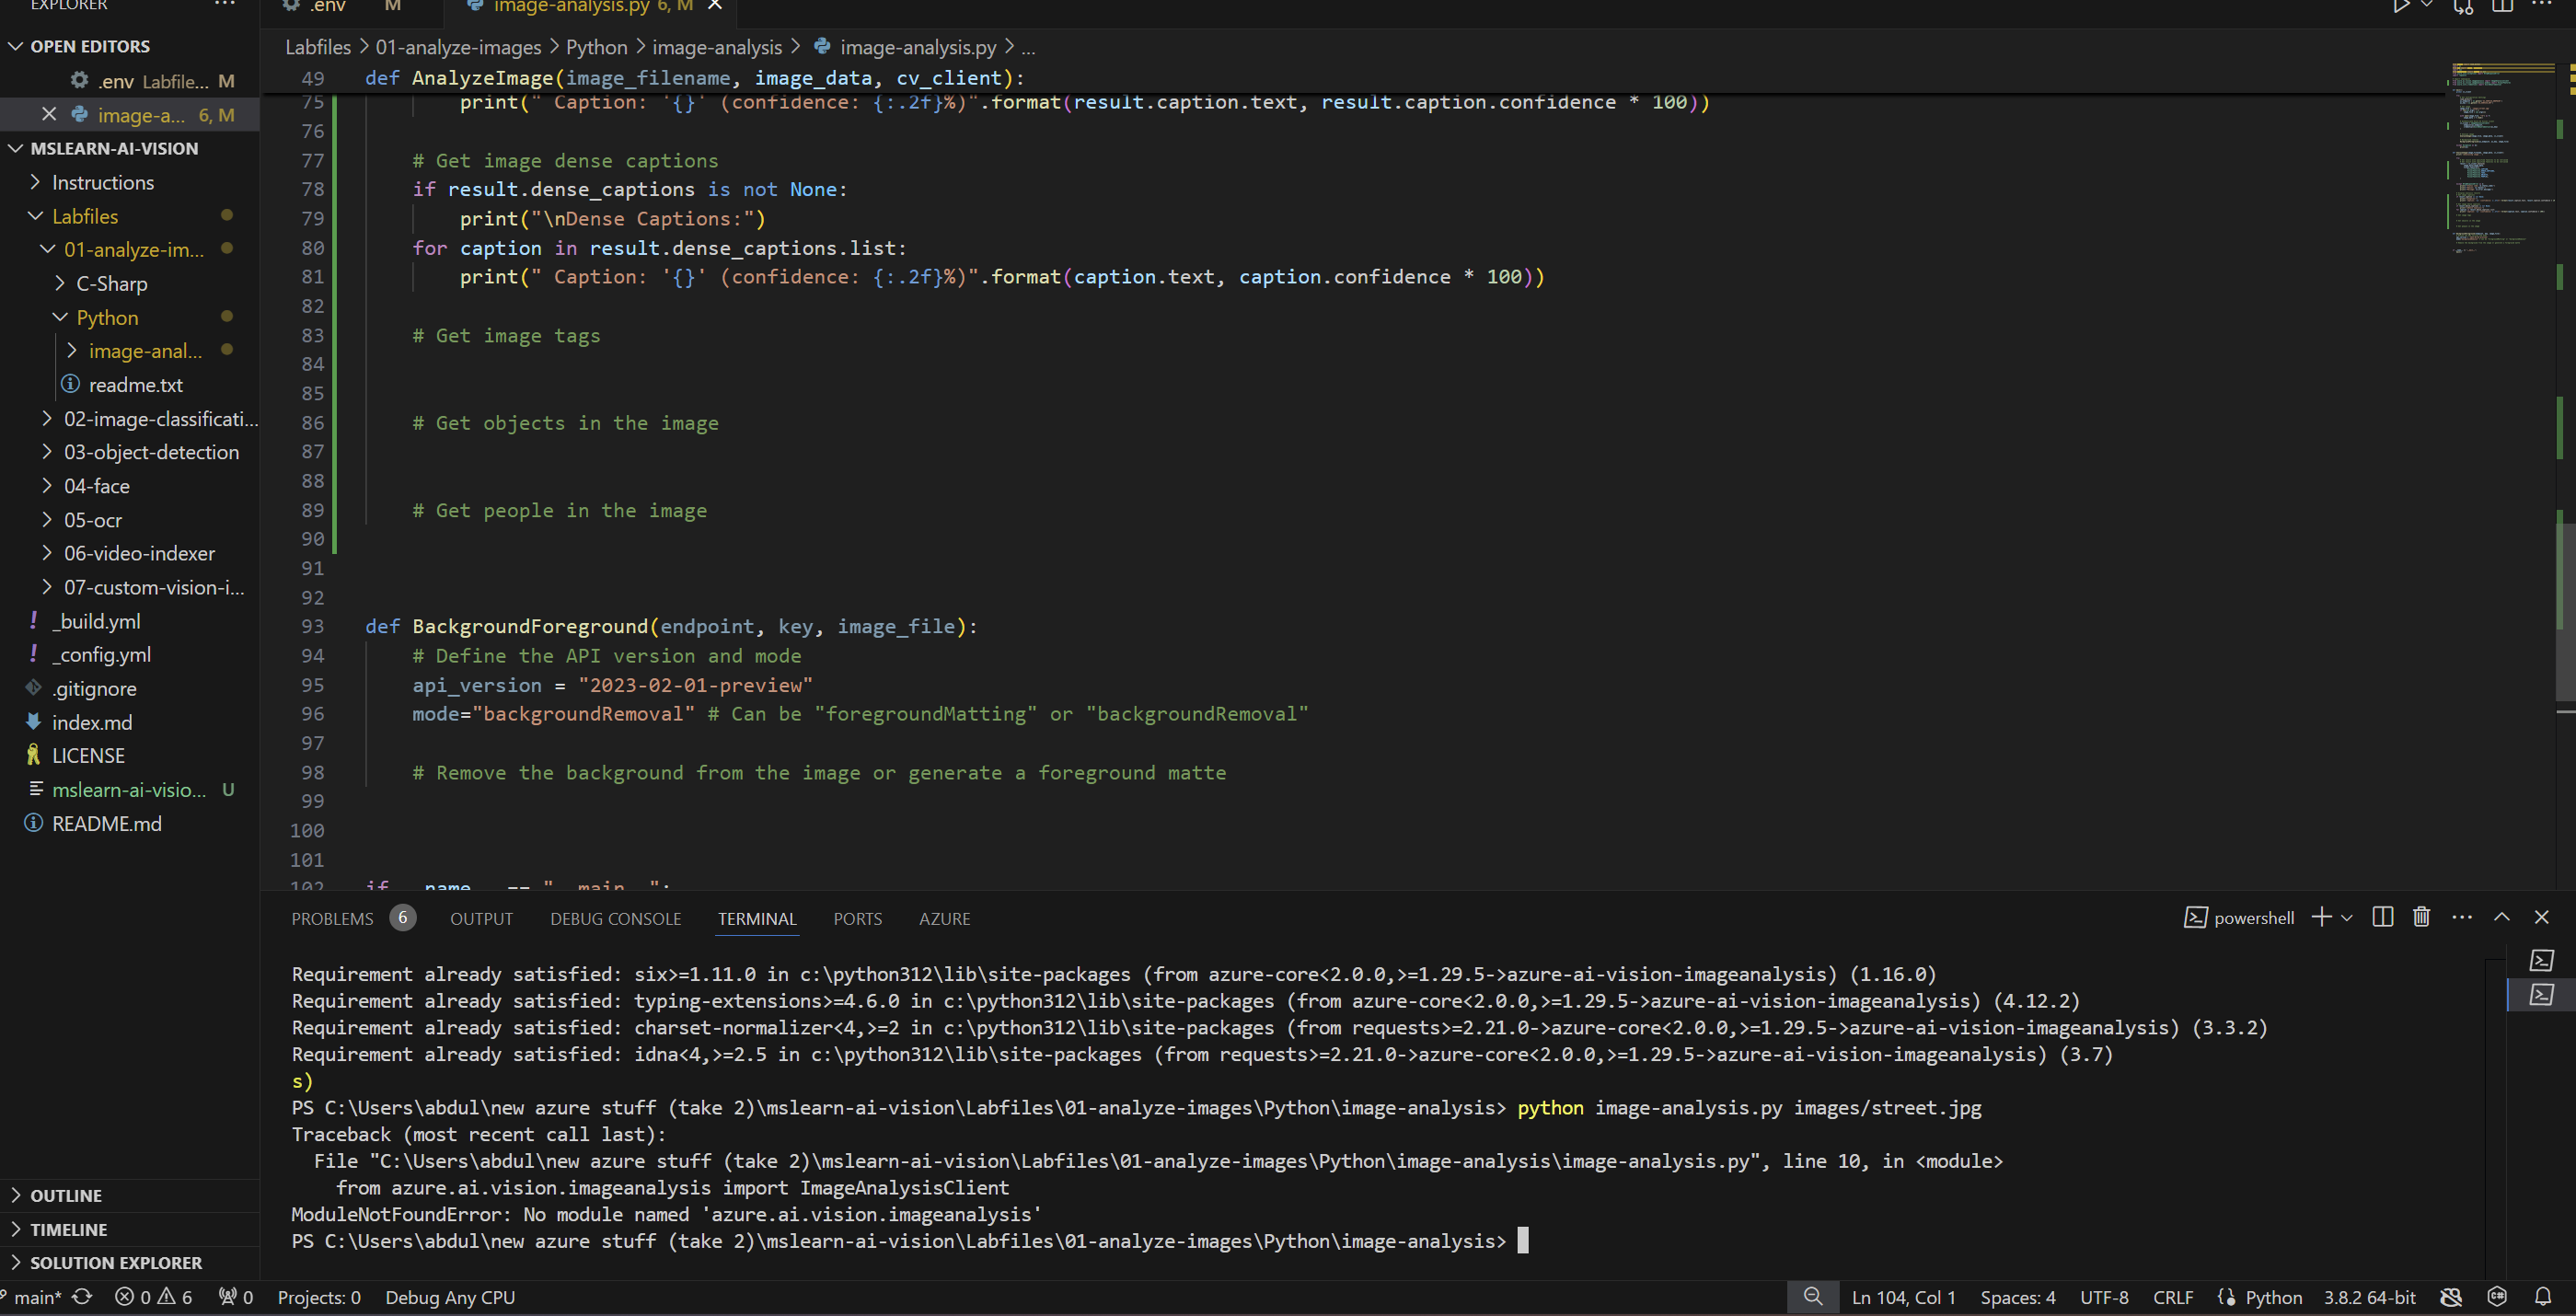Change the CRLF line ending setting
This screenshot has height=1316, width=2576.
click(2172, 1297)
